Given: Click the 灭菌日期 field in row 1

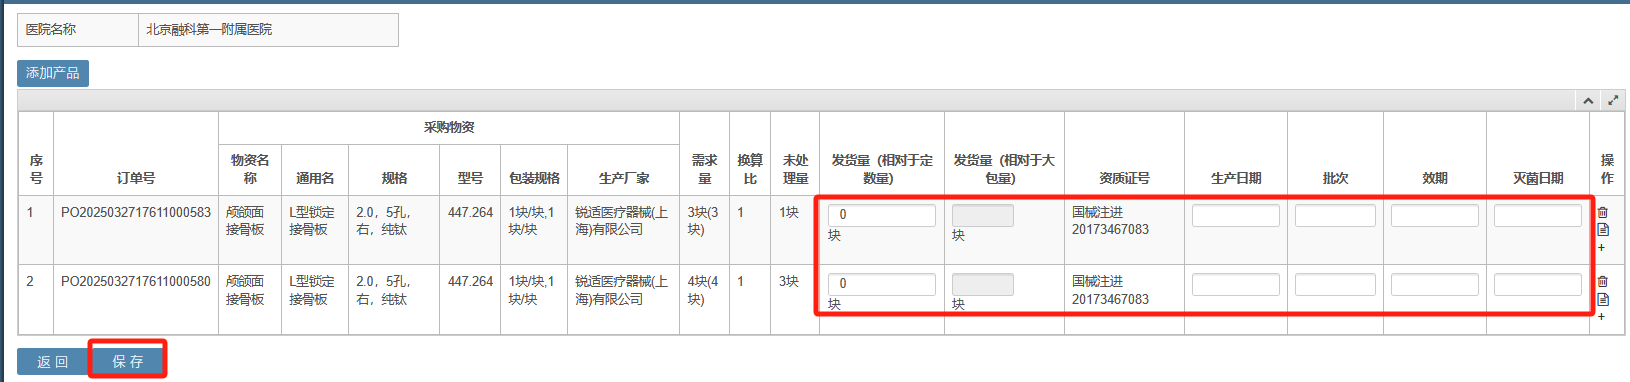Looking at the screenshot, I should click(1538, 215).
